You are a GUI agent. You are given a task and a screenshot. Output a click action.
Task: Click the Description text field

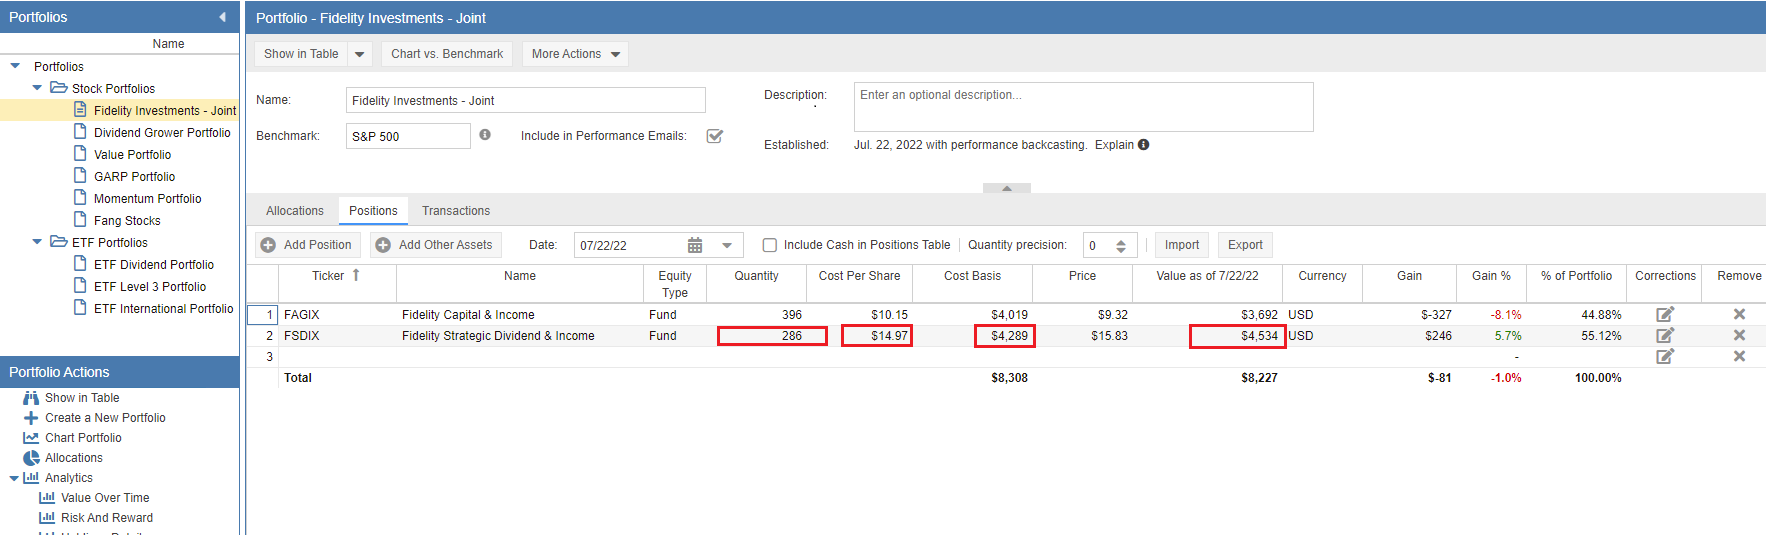pyautogui.click(x=1083, y=107)
